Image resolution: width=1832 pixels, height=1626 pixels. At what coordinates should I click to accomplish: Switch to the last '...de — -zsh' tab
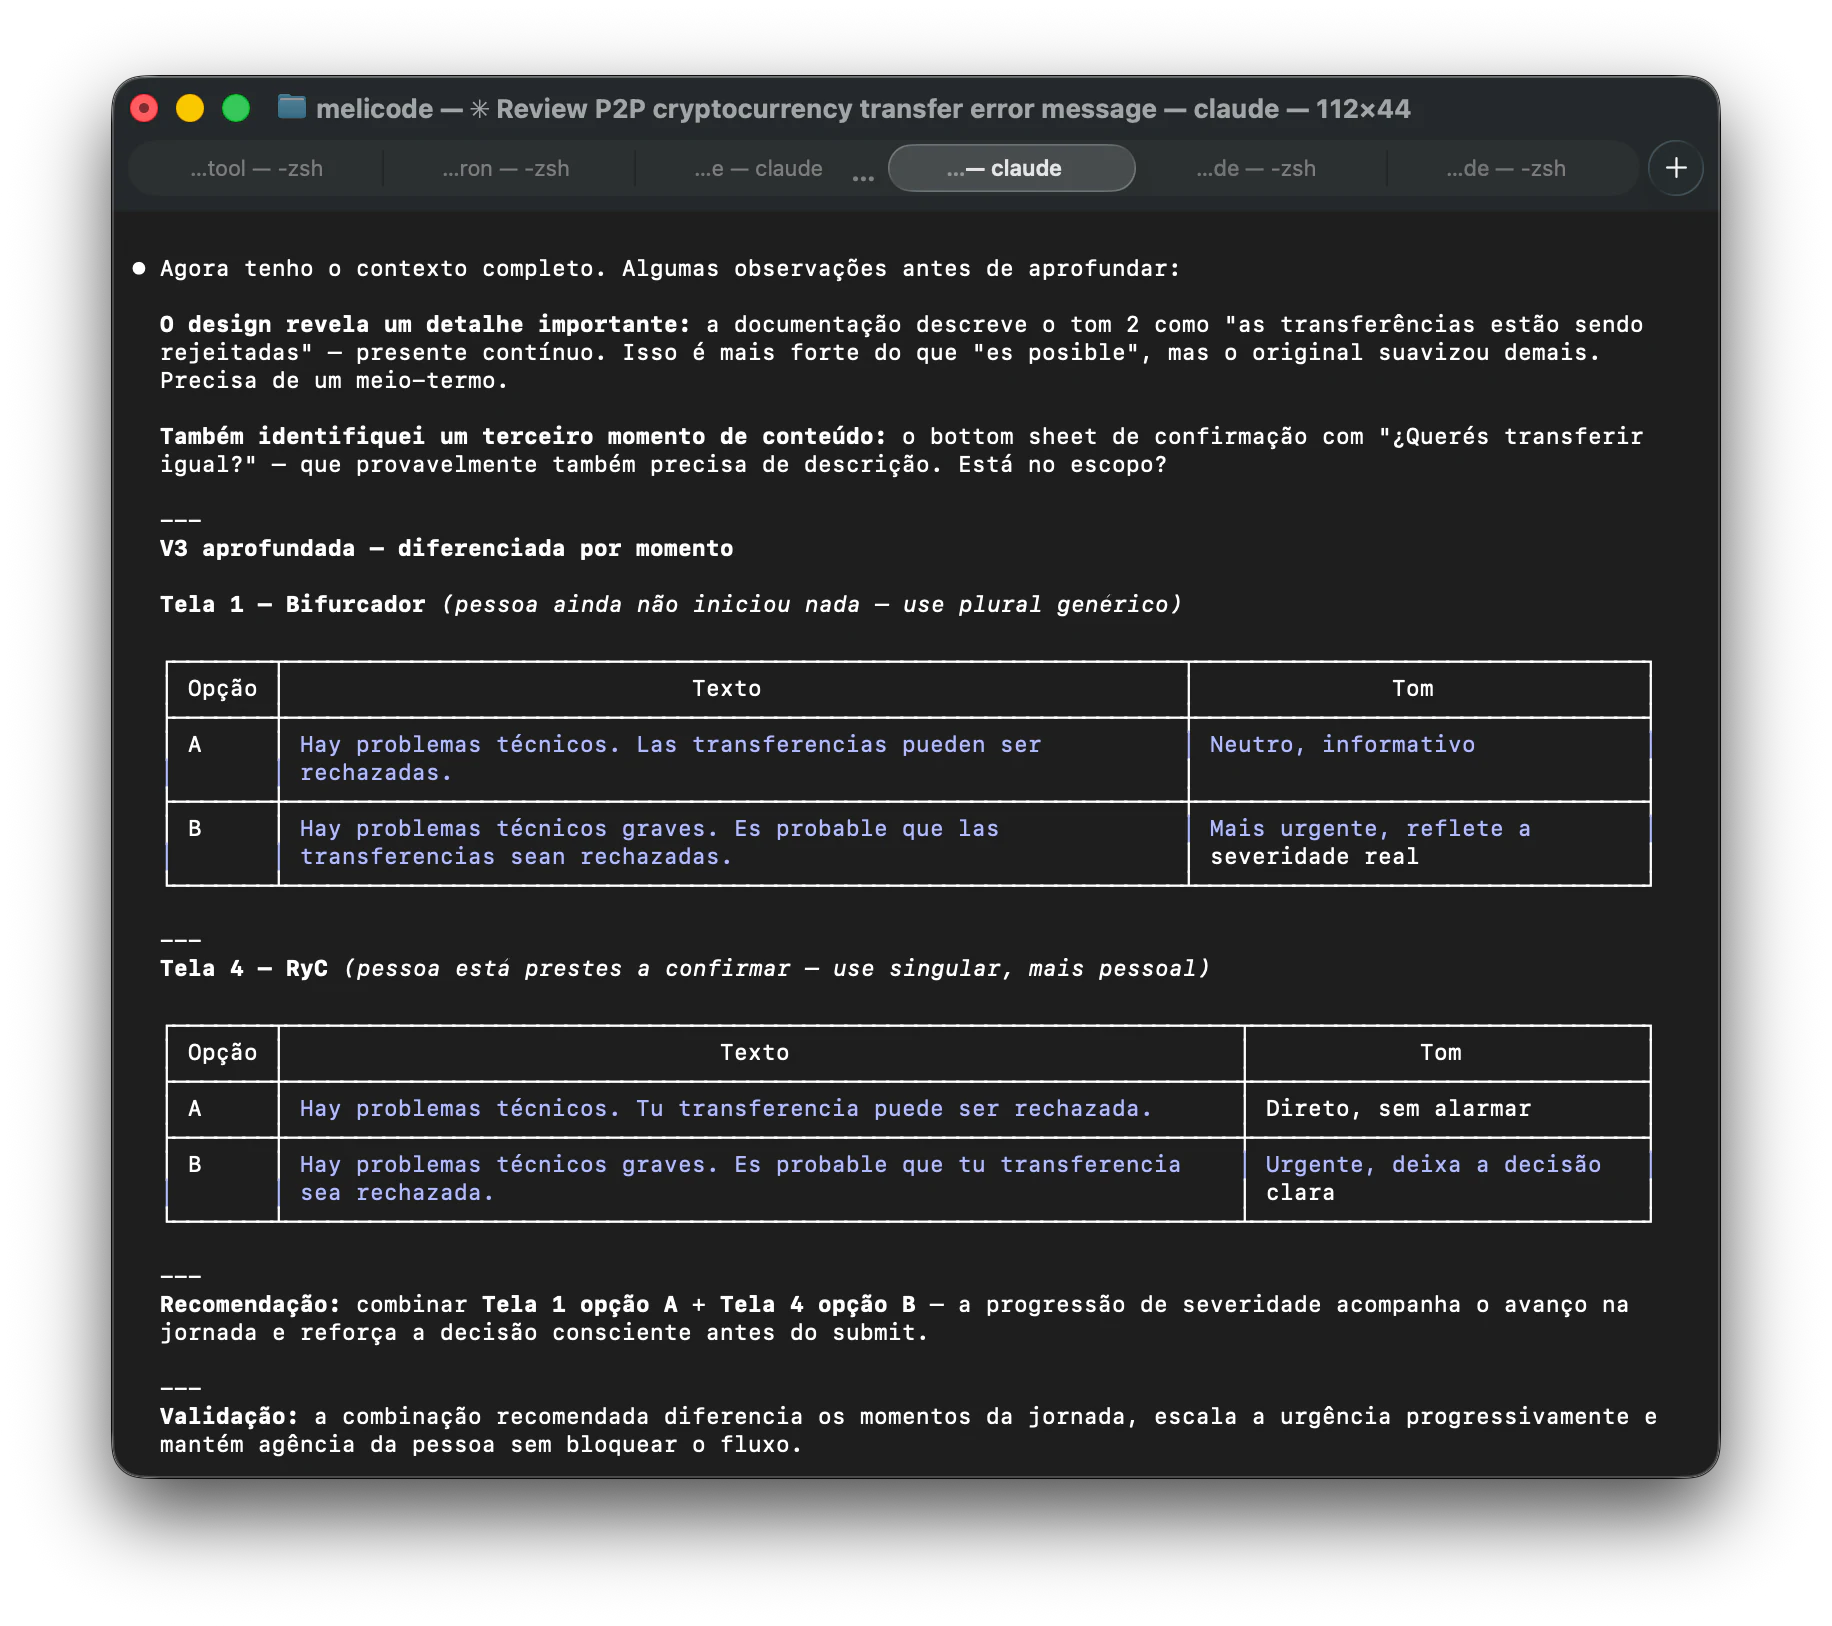click(x=1507, y=168)
